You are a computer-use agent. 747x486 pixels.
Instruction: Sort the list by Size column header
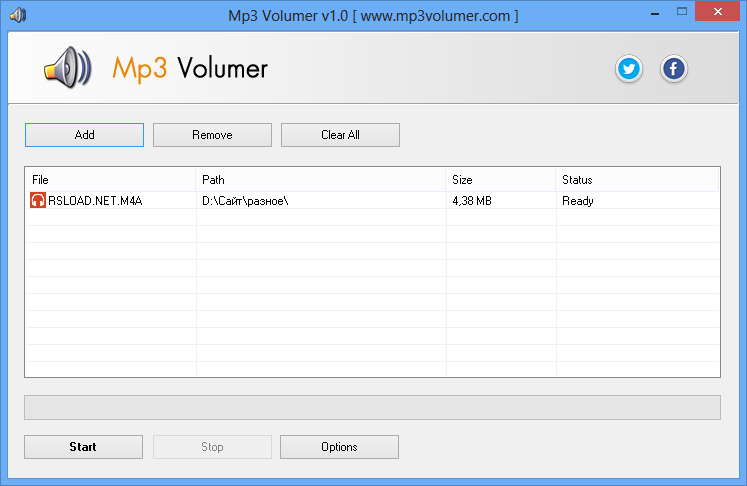[501, 180]
